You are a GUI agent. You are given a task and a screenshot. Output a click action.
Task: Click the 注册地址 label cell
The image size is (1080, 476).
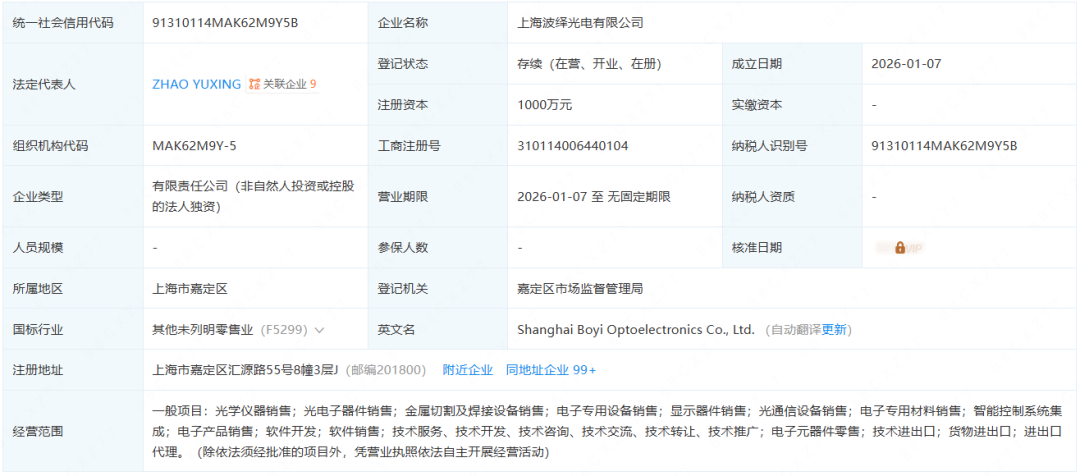73,370
